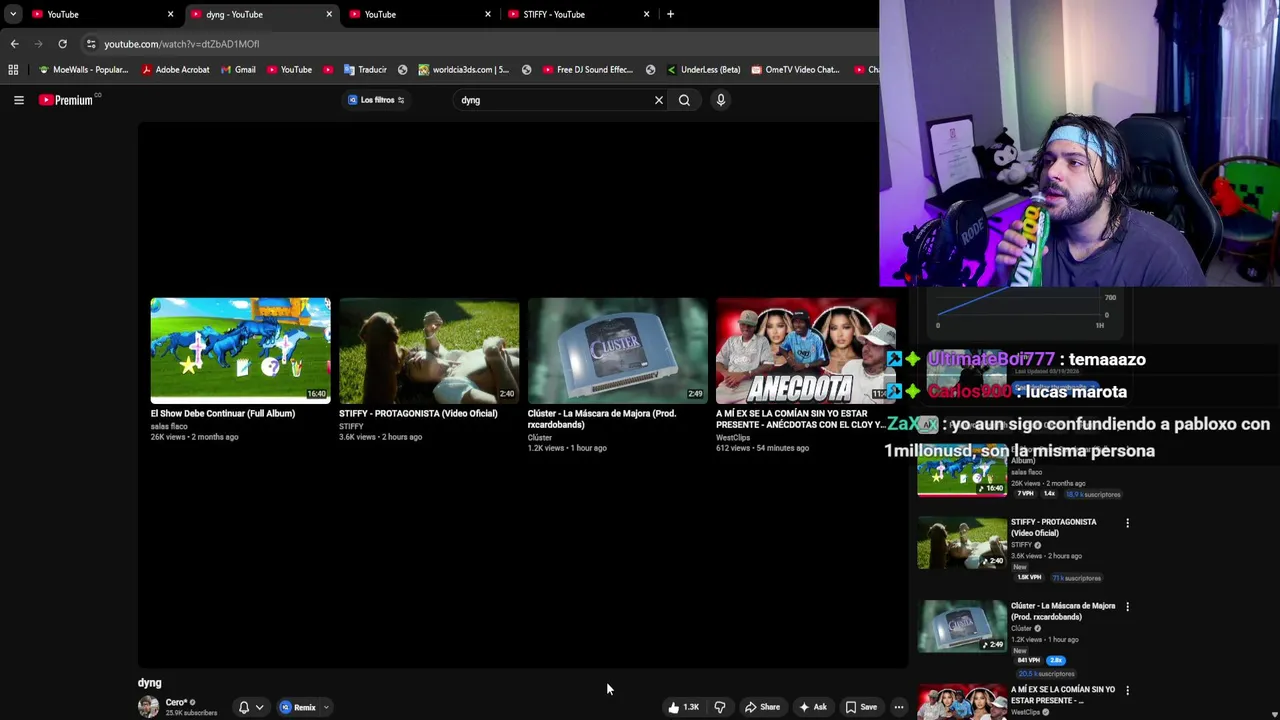
Task: Go back in the browser
Action: click(14, 44)
